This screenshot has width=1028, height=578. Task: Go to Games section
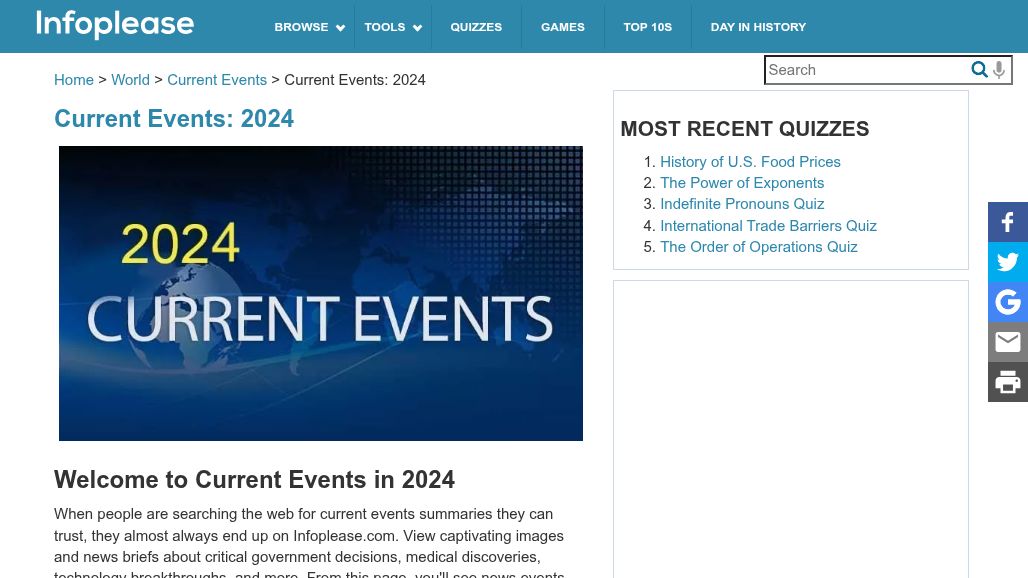(x=563, y=27)
